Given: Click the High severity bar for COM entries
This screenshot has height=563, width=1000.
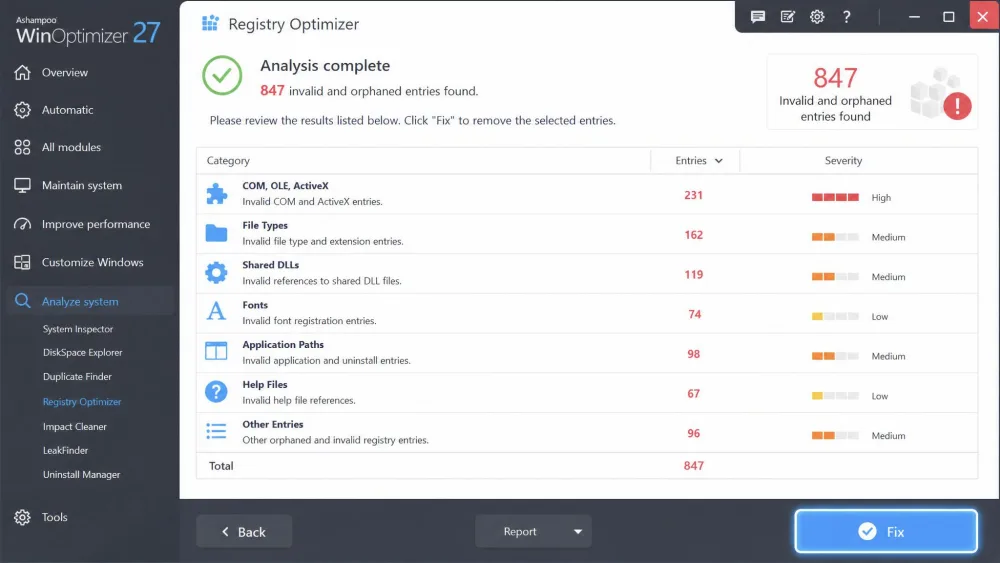Looking at the screenshot, I should tap(835, 198).
